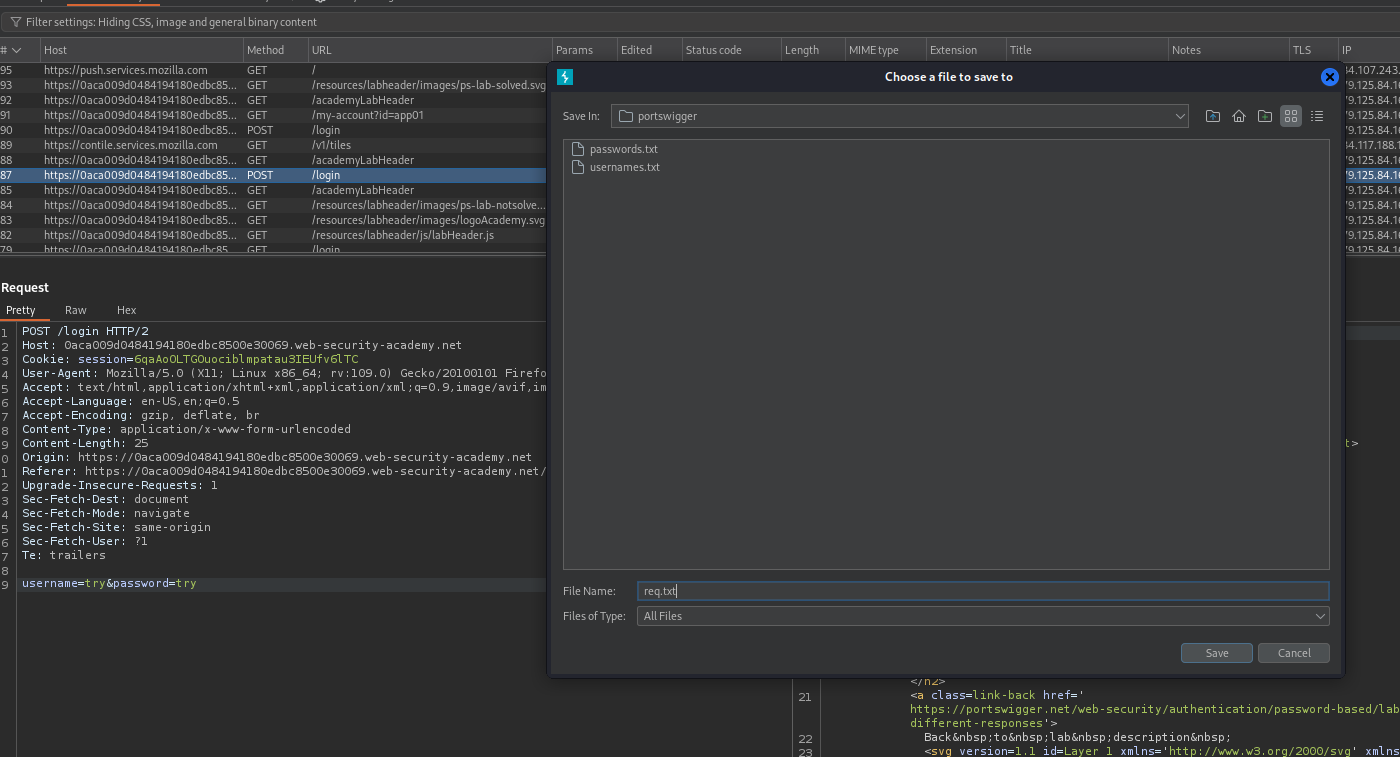Cancel the file save dialog
The image size is (1400, 757).
coord(1294,653)
